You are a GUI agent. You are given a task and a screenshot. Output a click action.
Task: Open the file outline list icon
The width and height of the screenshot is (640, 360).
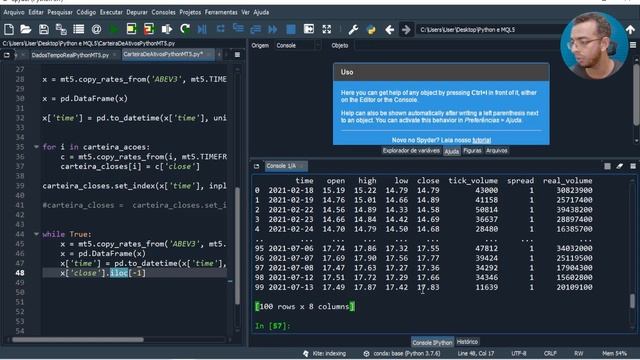click(x=78, y=29)
